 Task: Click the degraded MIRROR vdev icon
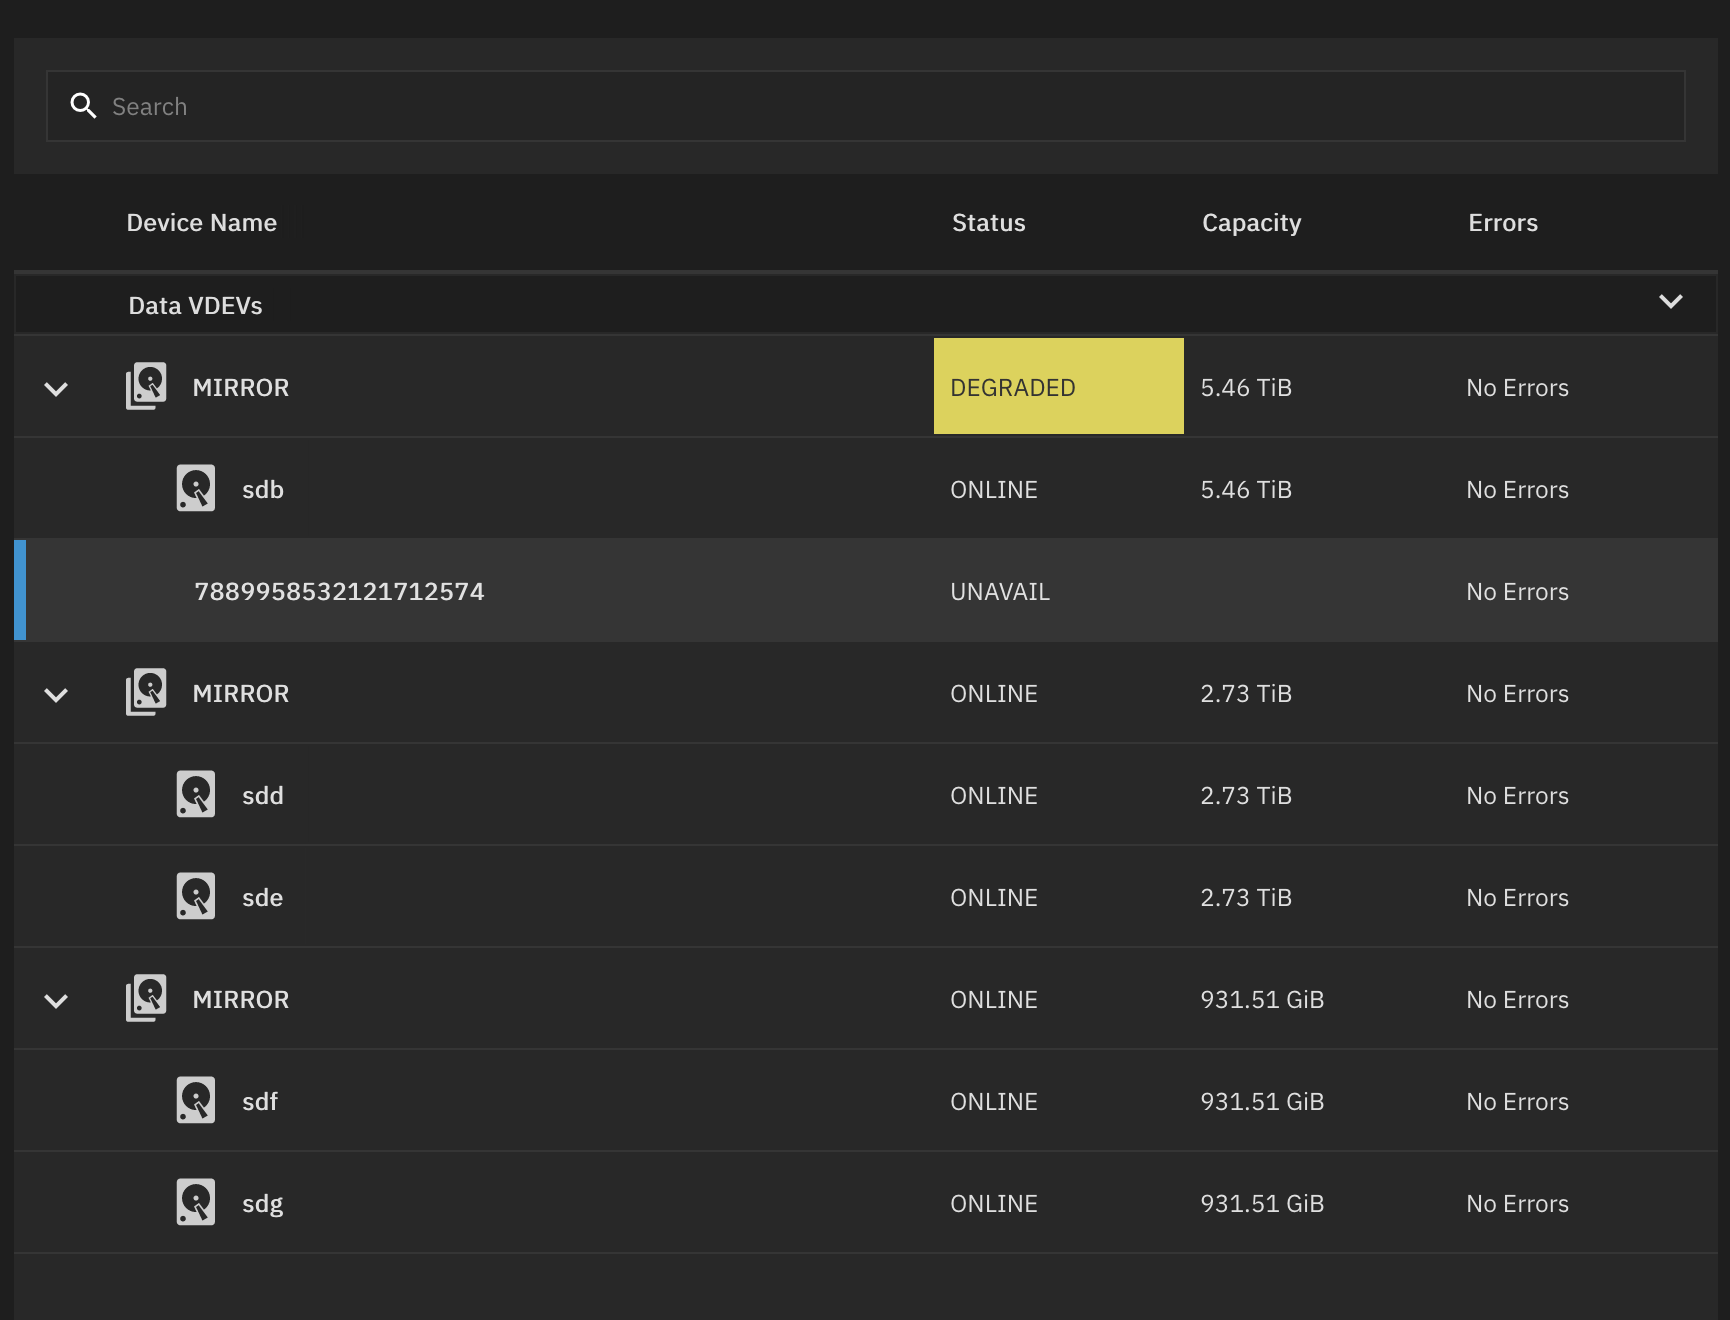click(x=146, y=386)
